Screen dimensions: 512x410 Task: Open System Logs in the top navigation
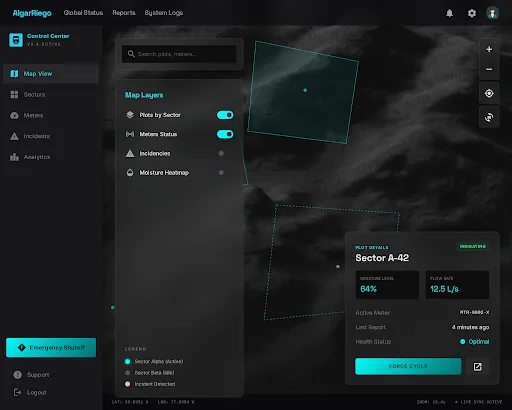click(x=164, y=13)
